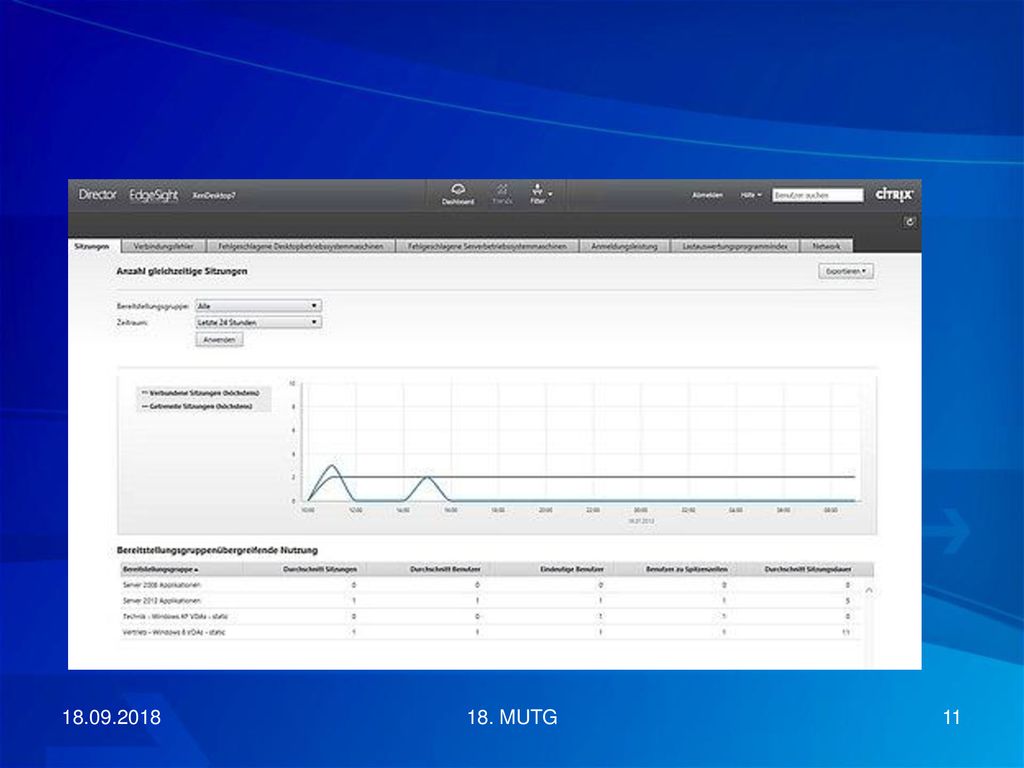The height and width of the screenshot is (768, 1024).
Task: Select the Server 2012 Applikationen row
Action: (x=490, y=601)
